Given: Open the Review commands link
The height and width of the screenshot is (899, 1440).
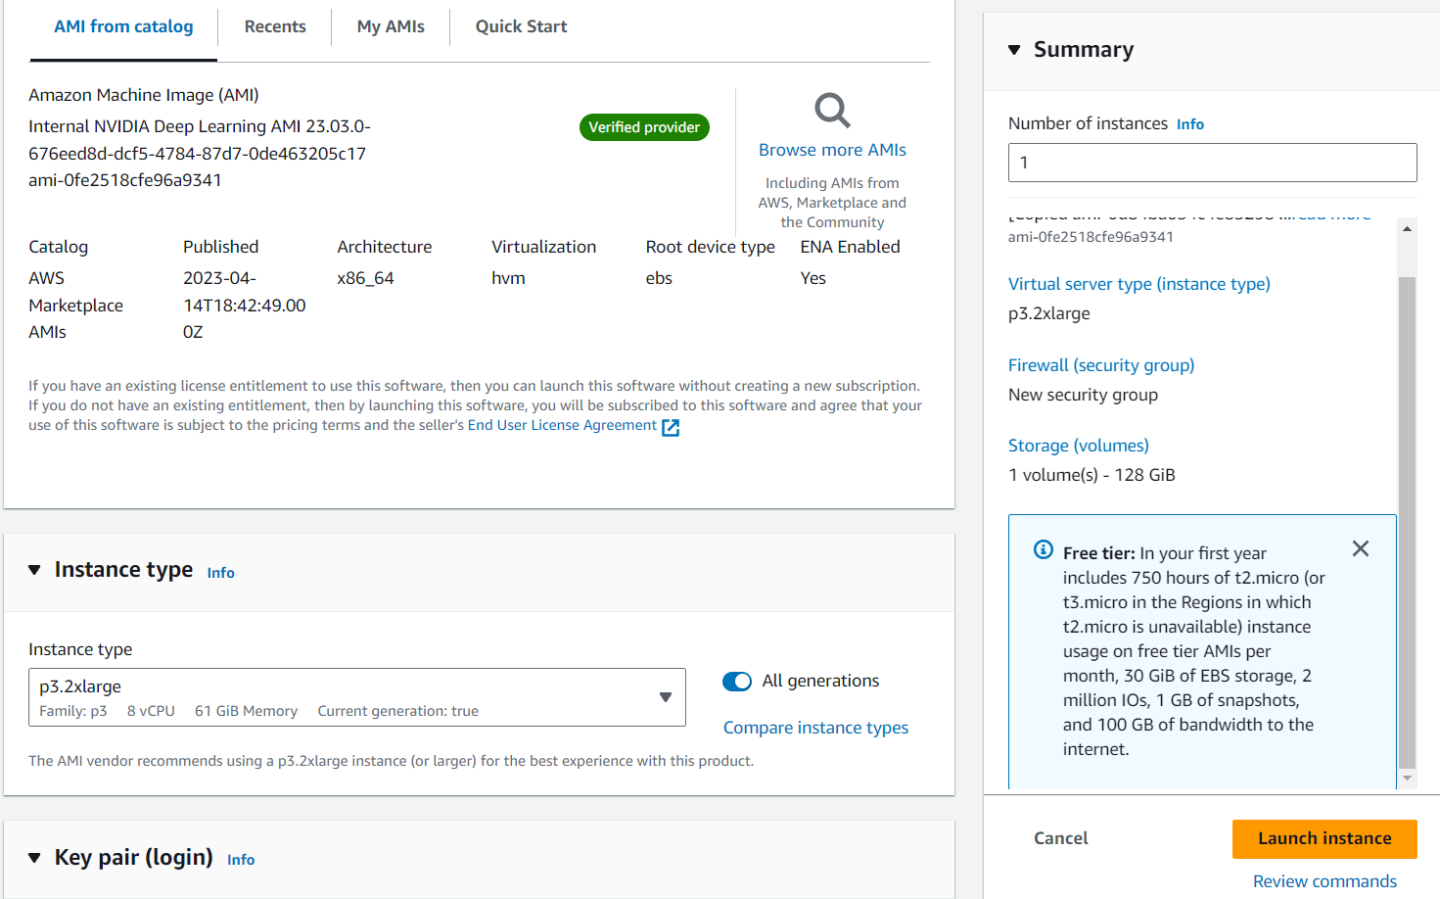Looking at the screenshot, I should (x=1324, y=881).
